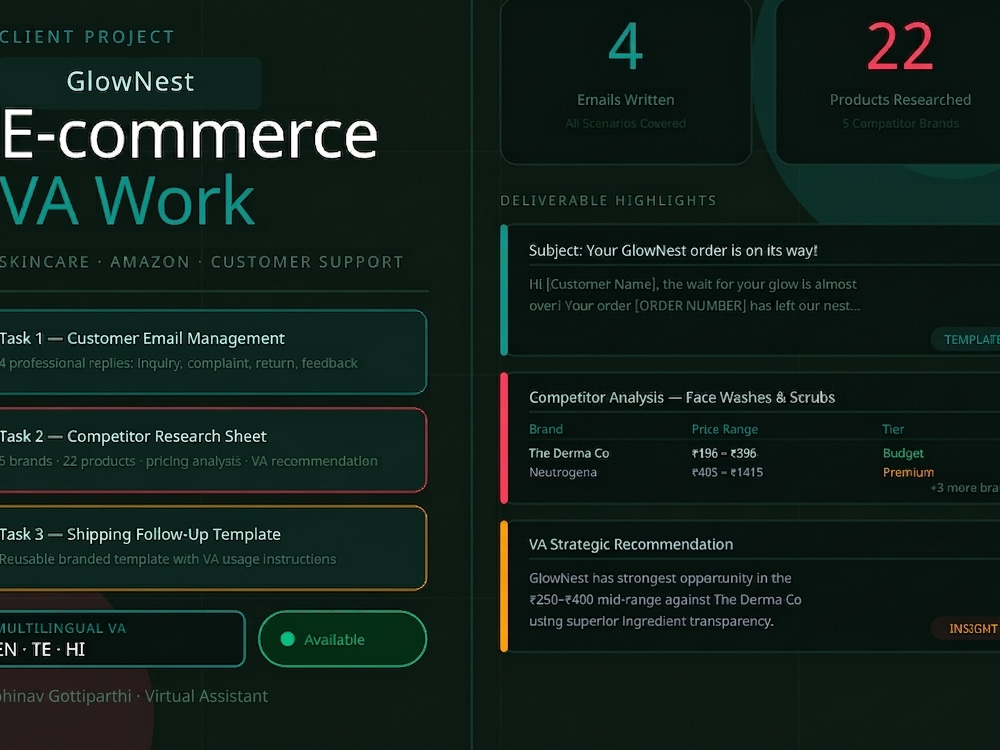This screenshot has width=1000, height=750.
Task: Click the 'Brand' column header
Action: 546,429
